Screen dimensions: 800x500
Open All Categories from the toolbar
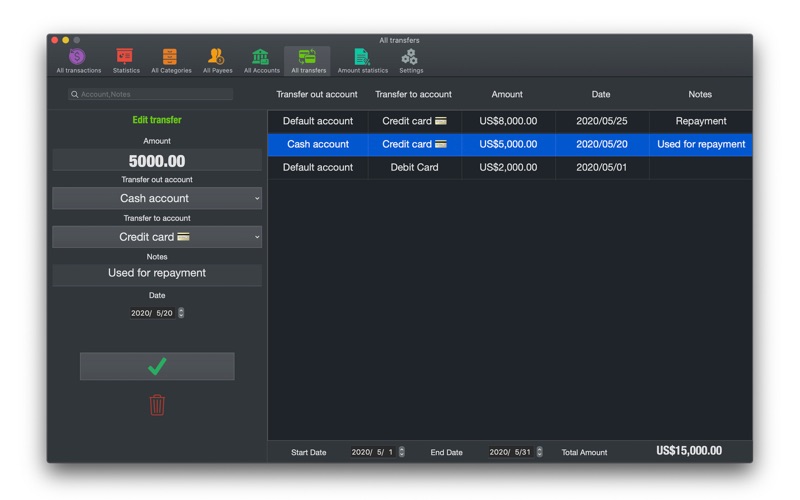click(171, 61)
